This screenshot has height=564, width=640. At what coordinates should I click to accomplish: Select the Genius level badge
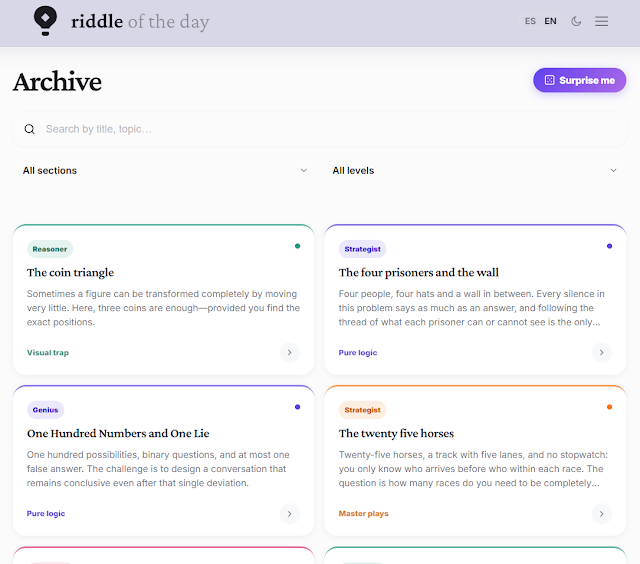click(45, 410)
